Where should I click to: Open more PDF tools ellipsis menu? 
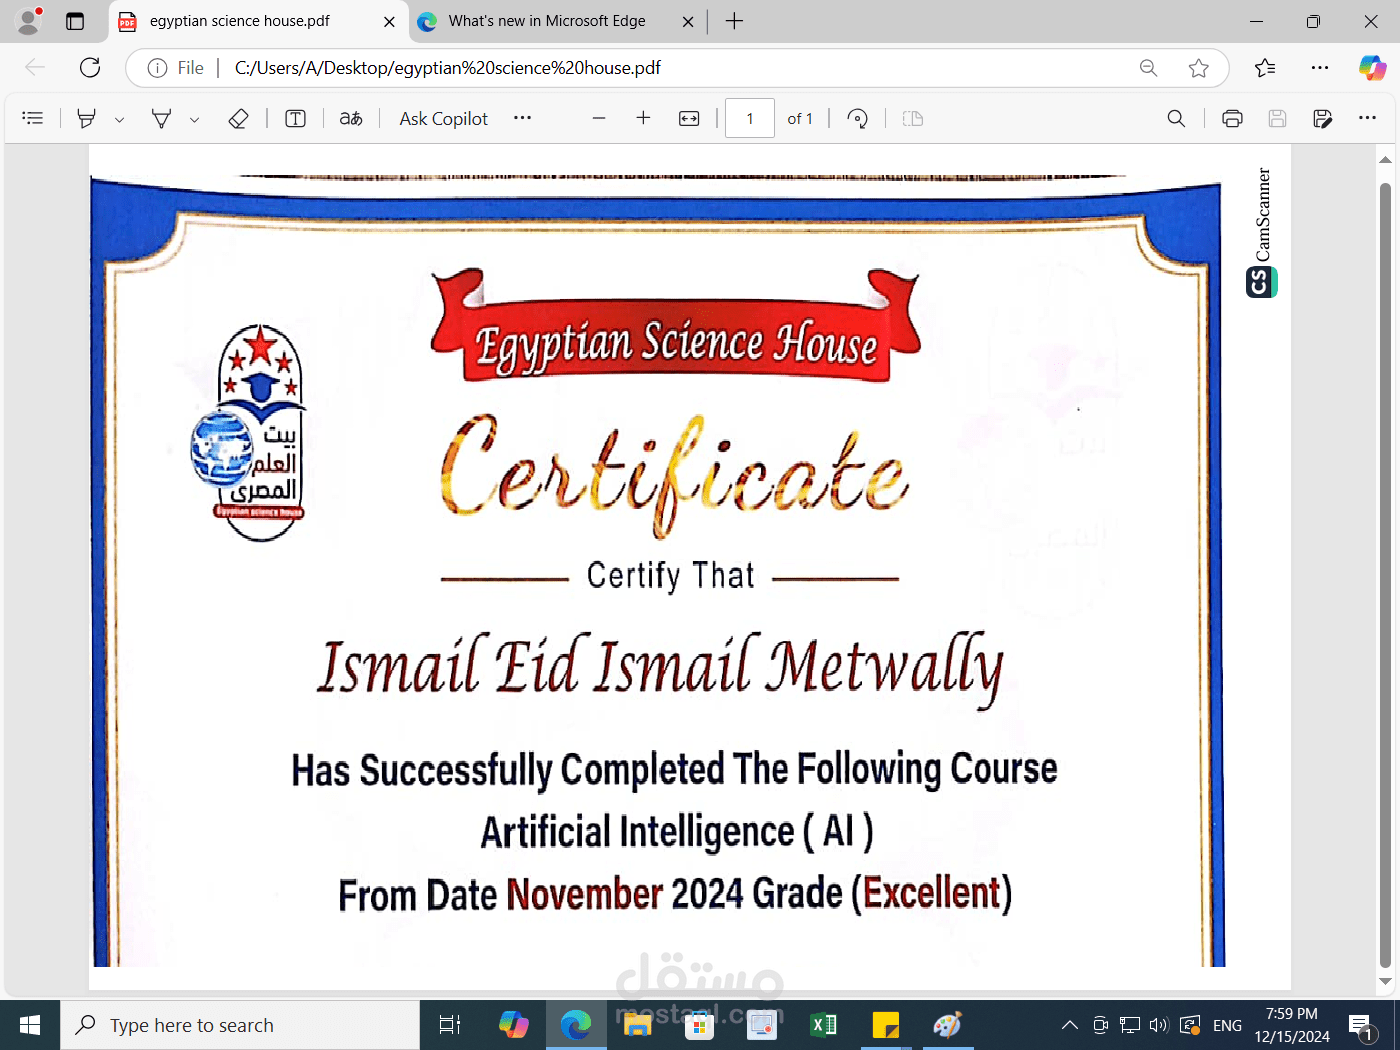tap(522, 118)
